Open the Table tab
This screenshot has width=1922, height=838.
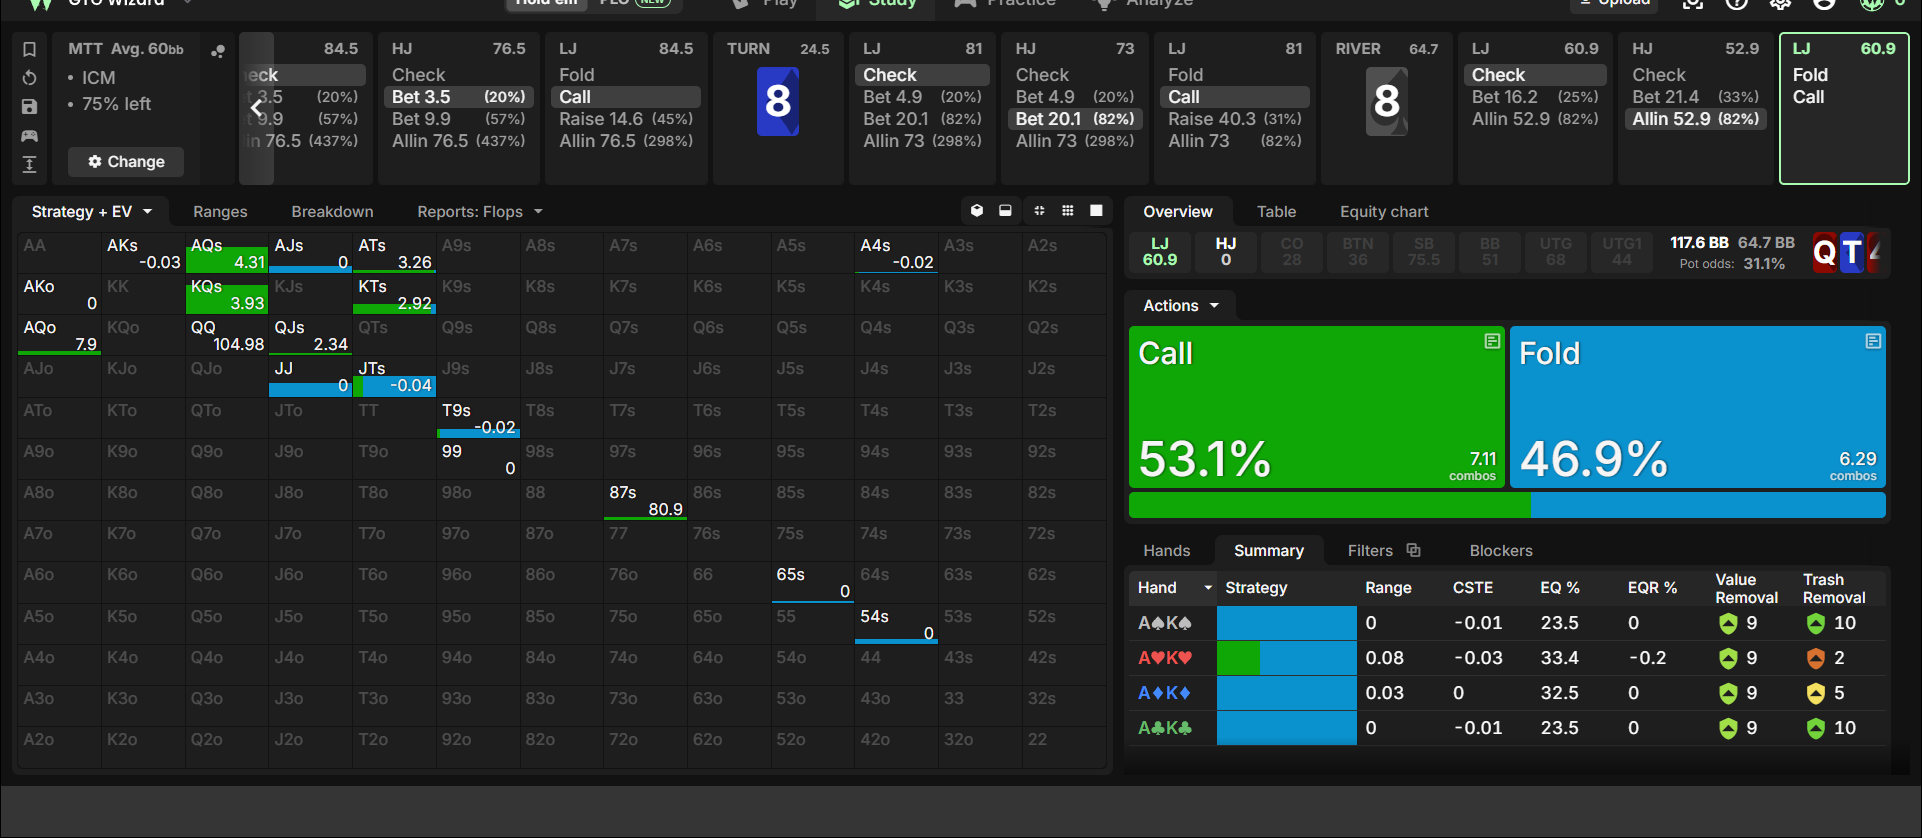[1276, 212]
